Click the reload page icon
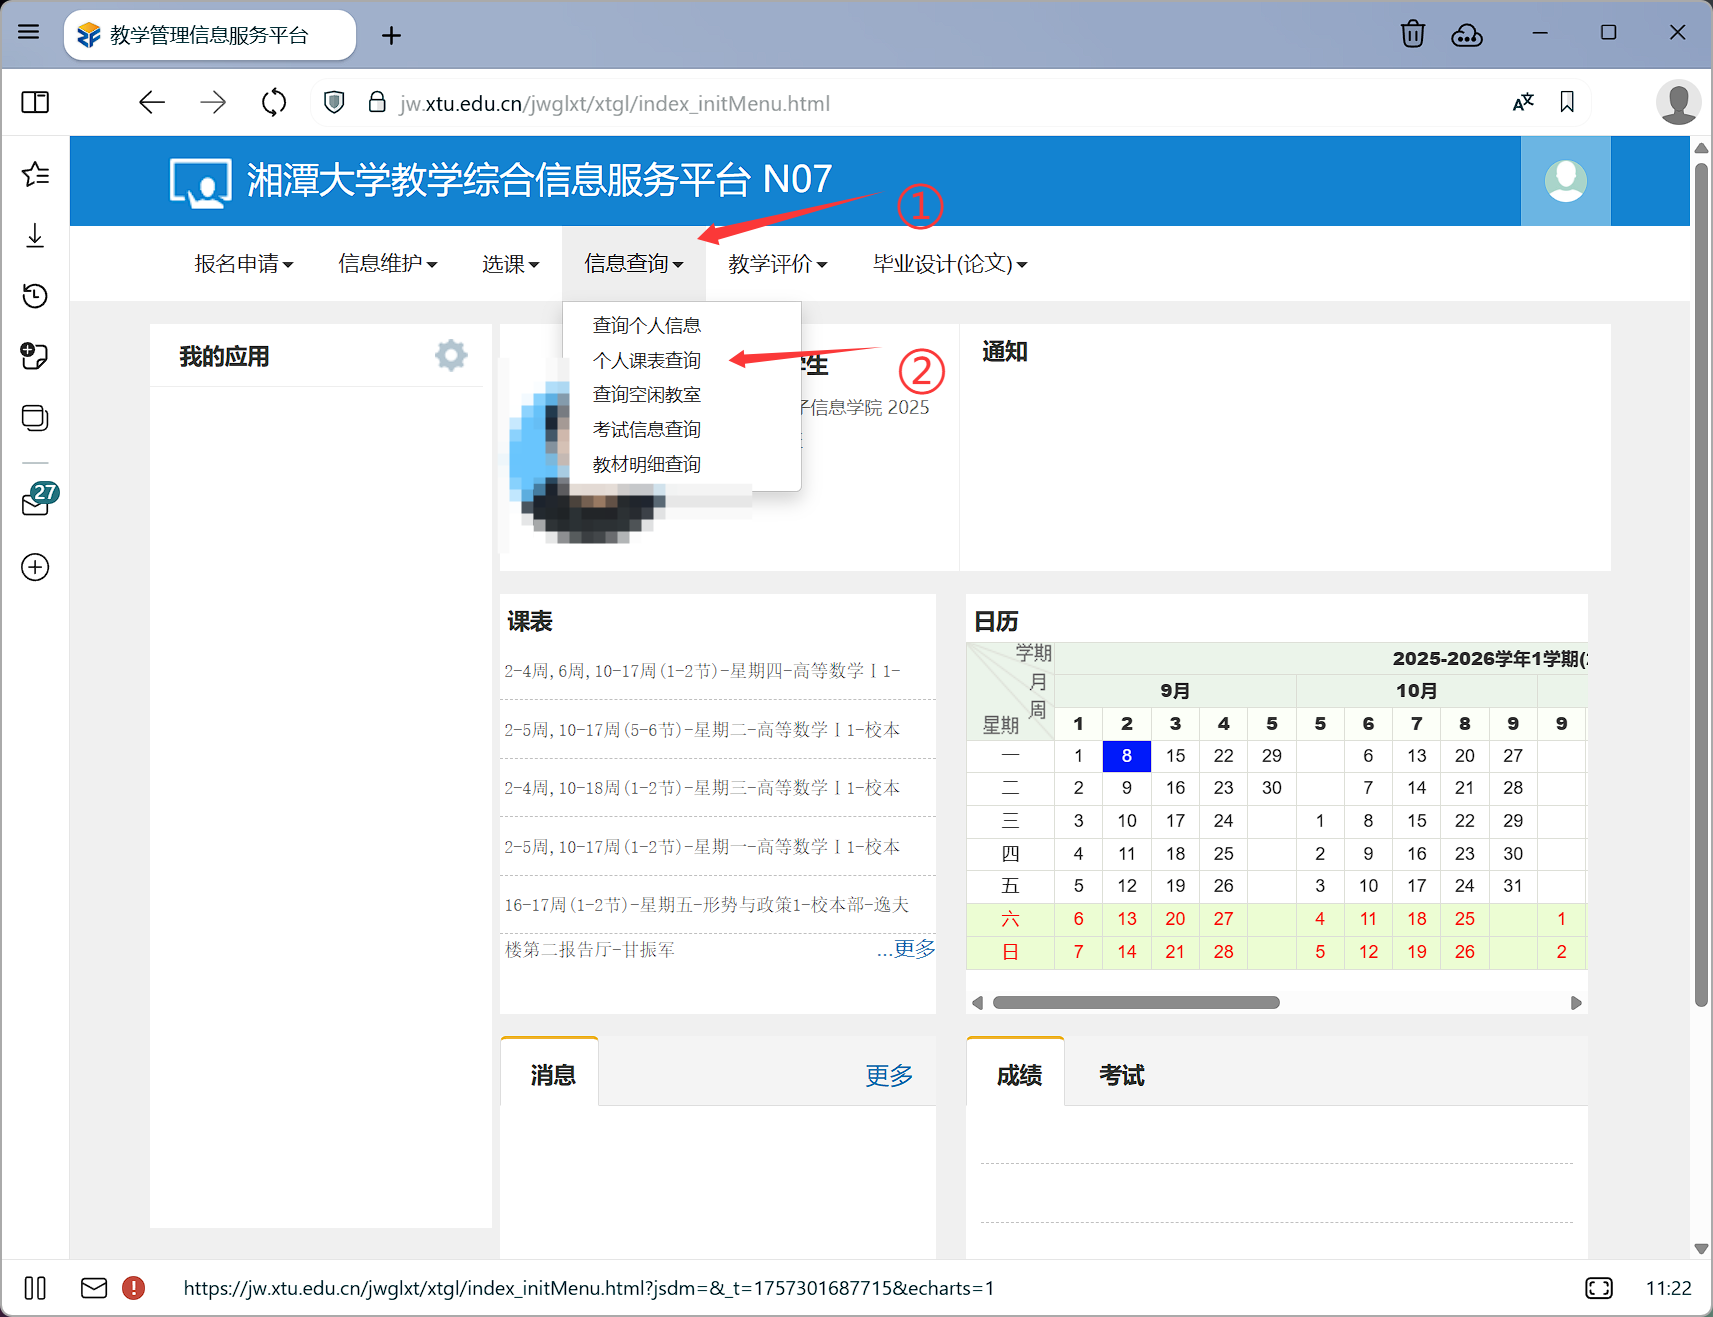 click(x=274, y=103)
